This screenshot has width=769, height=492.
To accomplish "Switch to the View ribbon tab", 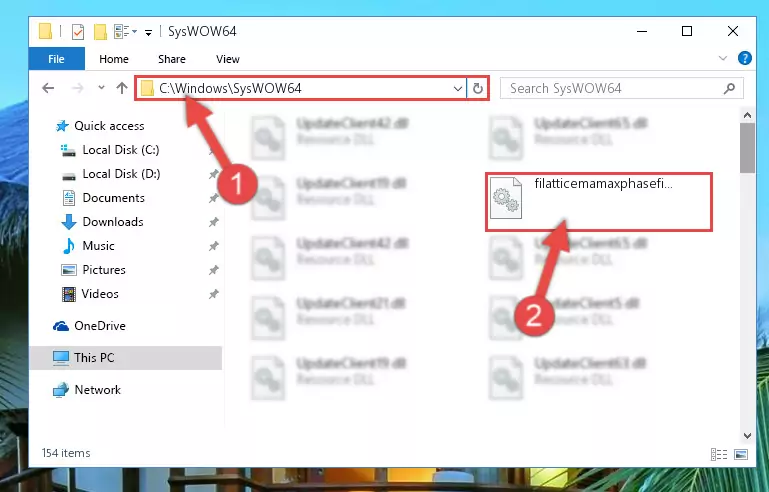I will point(228,59).
